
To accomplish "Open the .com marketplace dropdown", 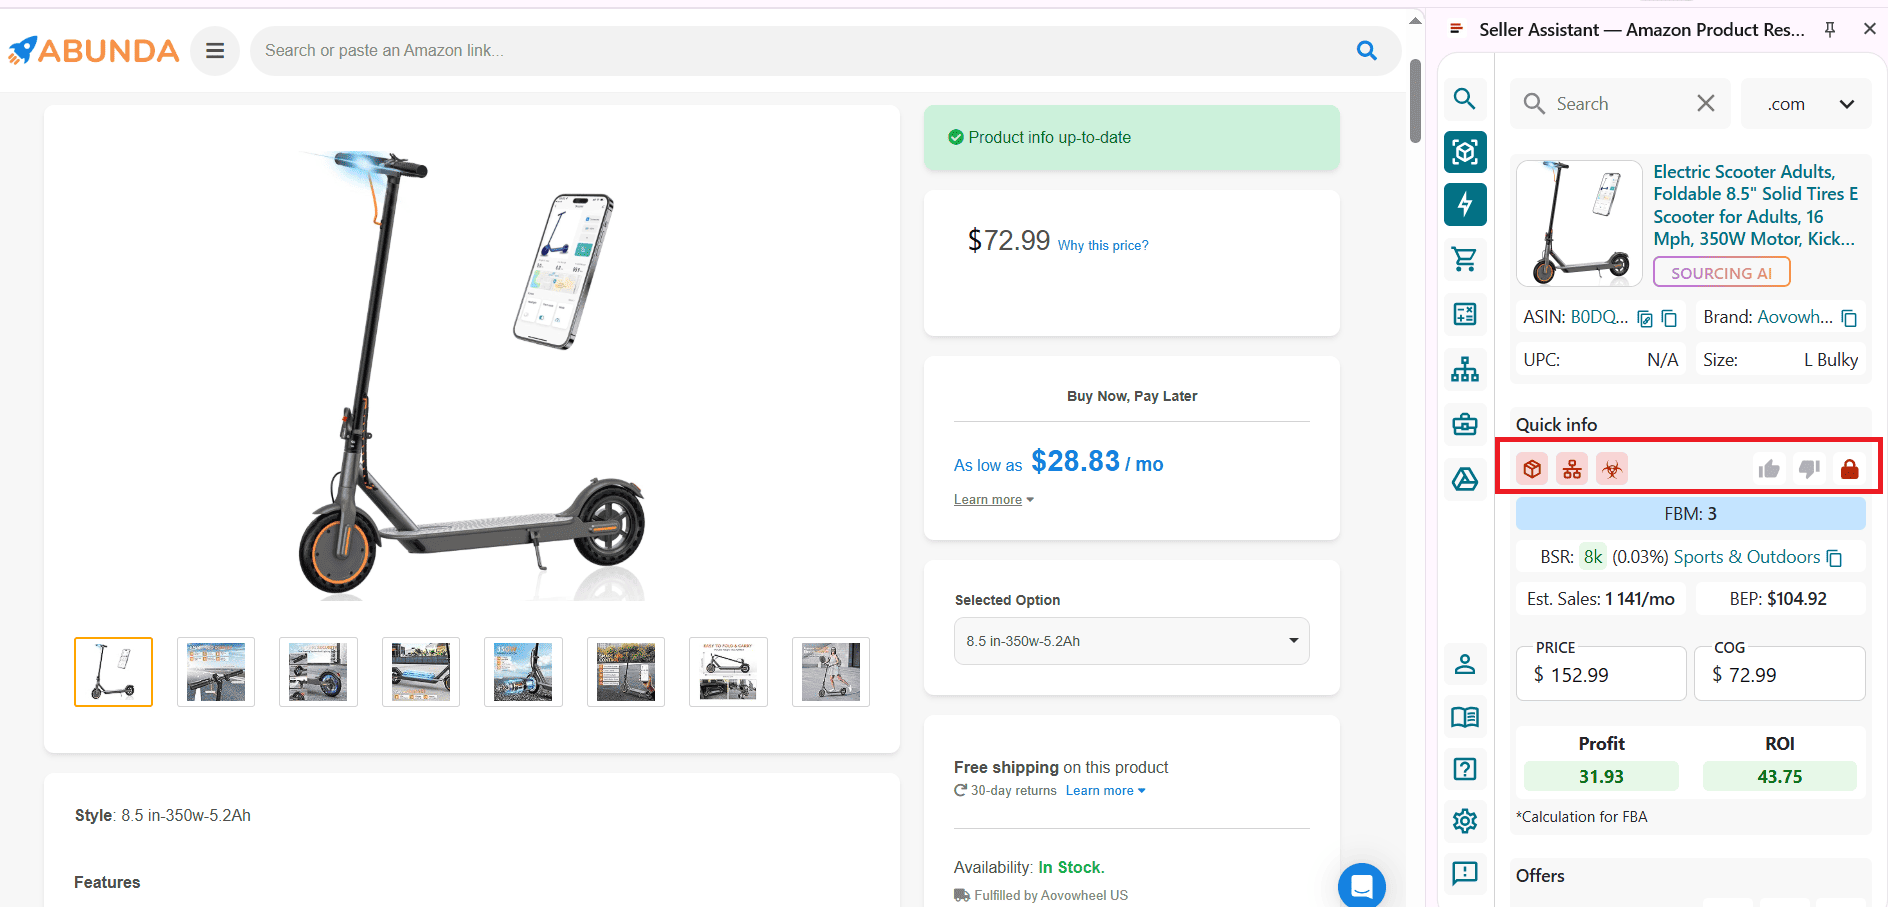I will tap(1806, 103).
